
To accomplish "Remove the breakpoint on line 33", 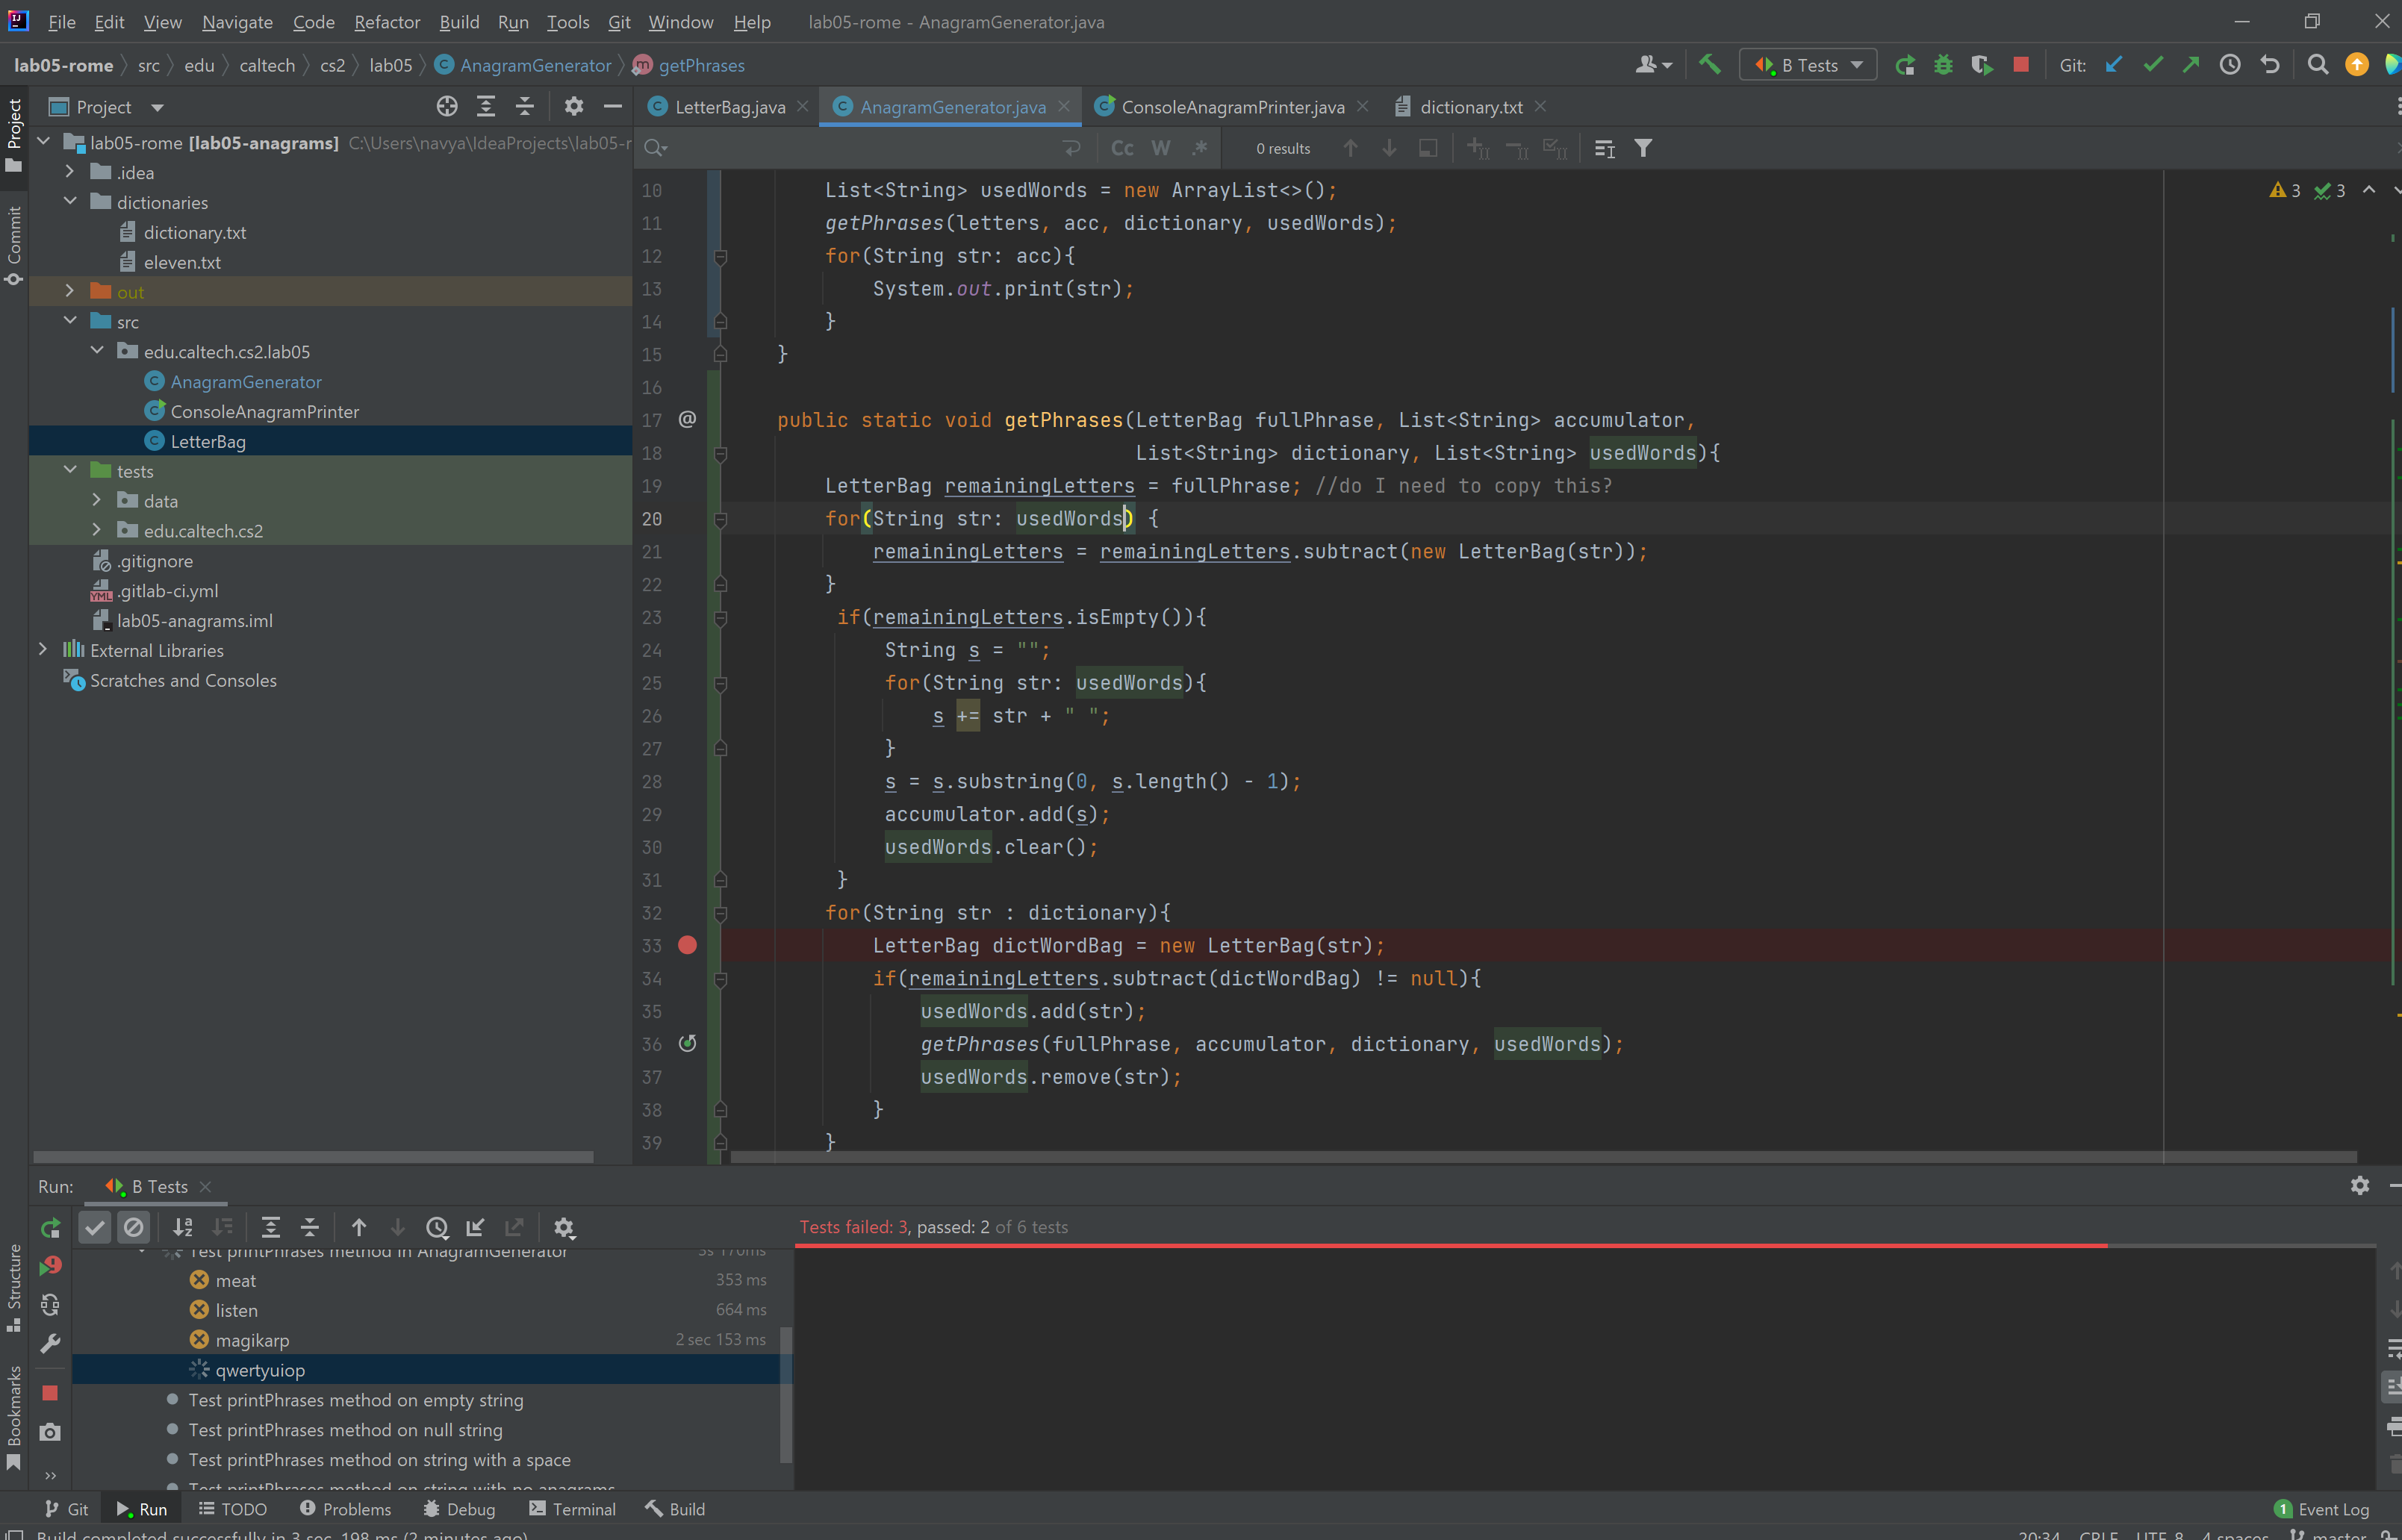I will tap(687, 945).
